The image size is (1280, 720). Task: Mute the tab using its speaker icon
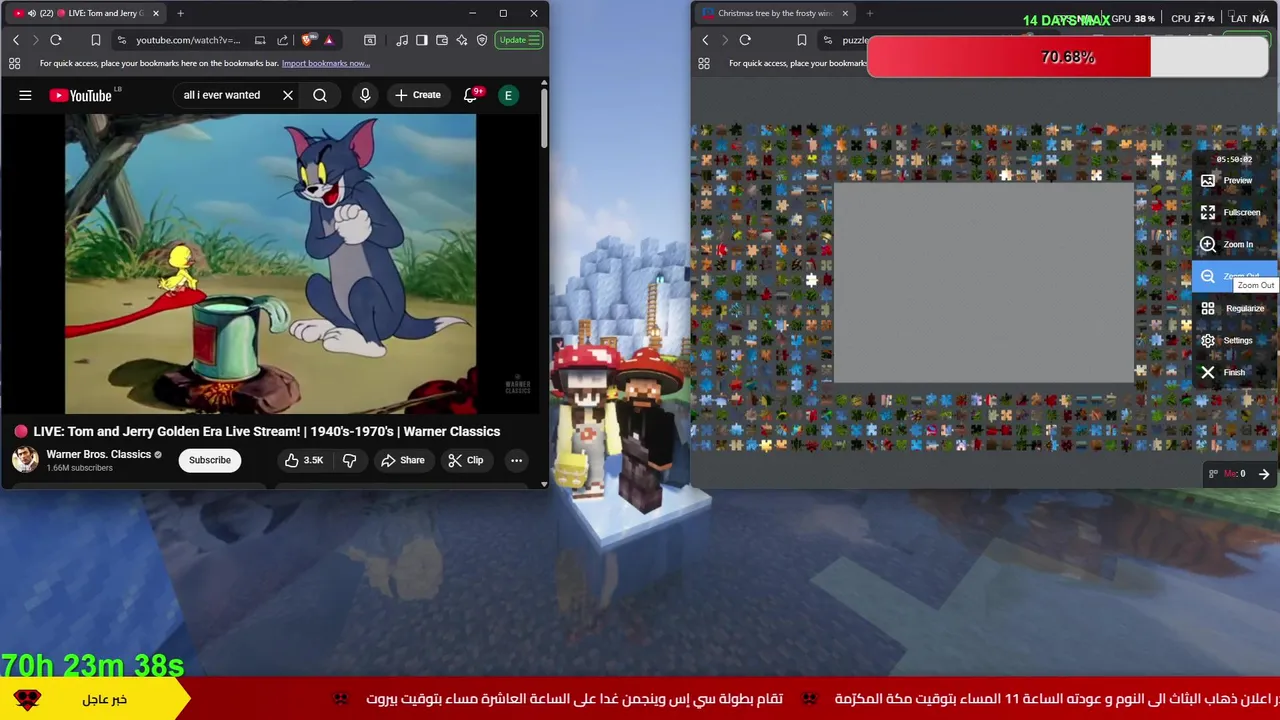31,13
